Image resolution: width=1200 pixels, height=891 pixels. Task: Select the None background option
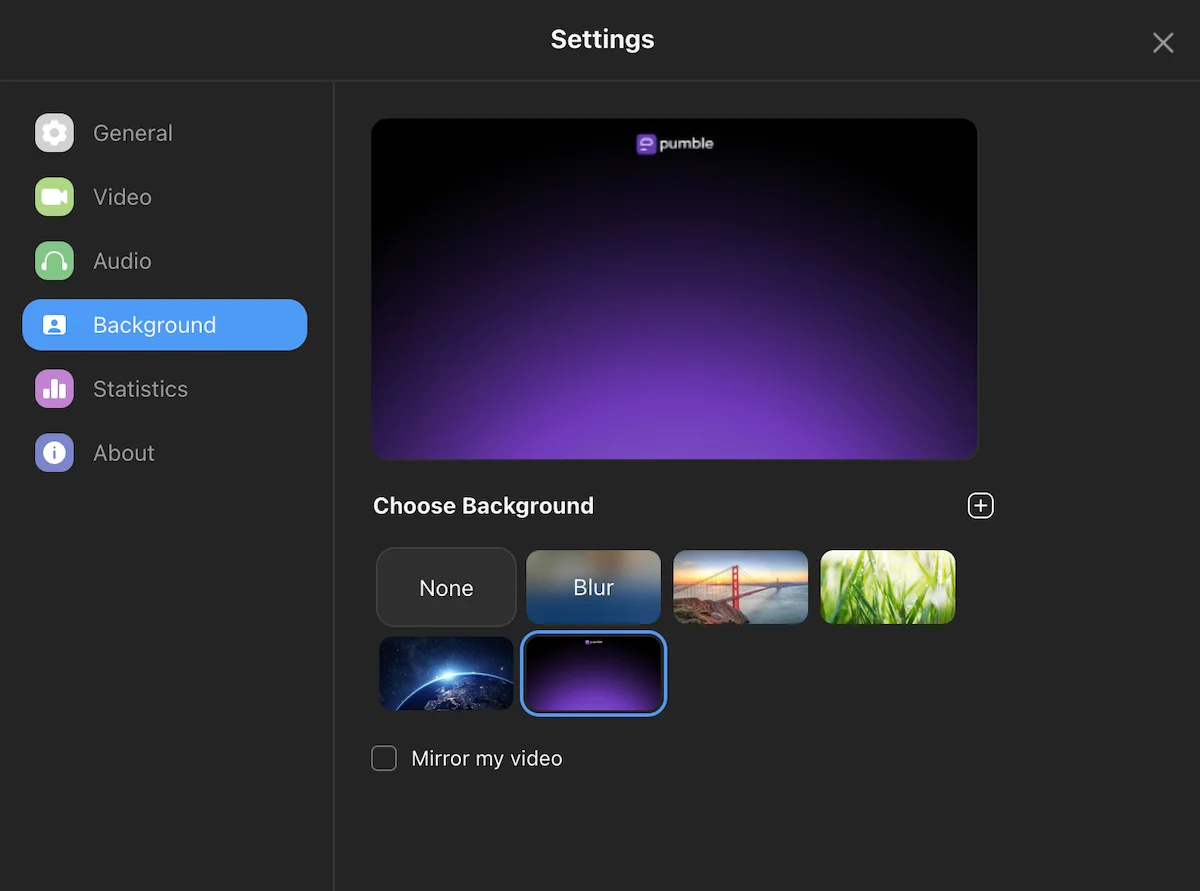click(446, 587)
